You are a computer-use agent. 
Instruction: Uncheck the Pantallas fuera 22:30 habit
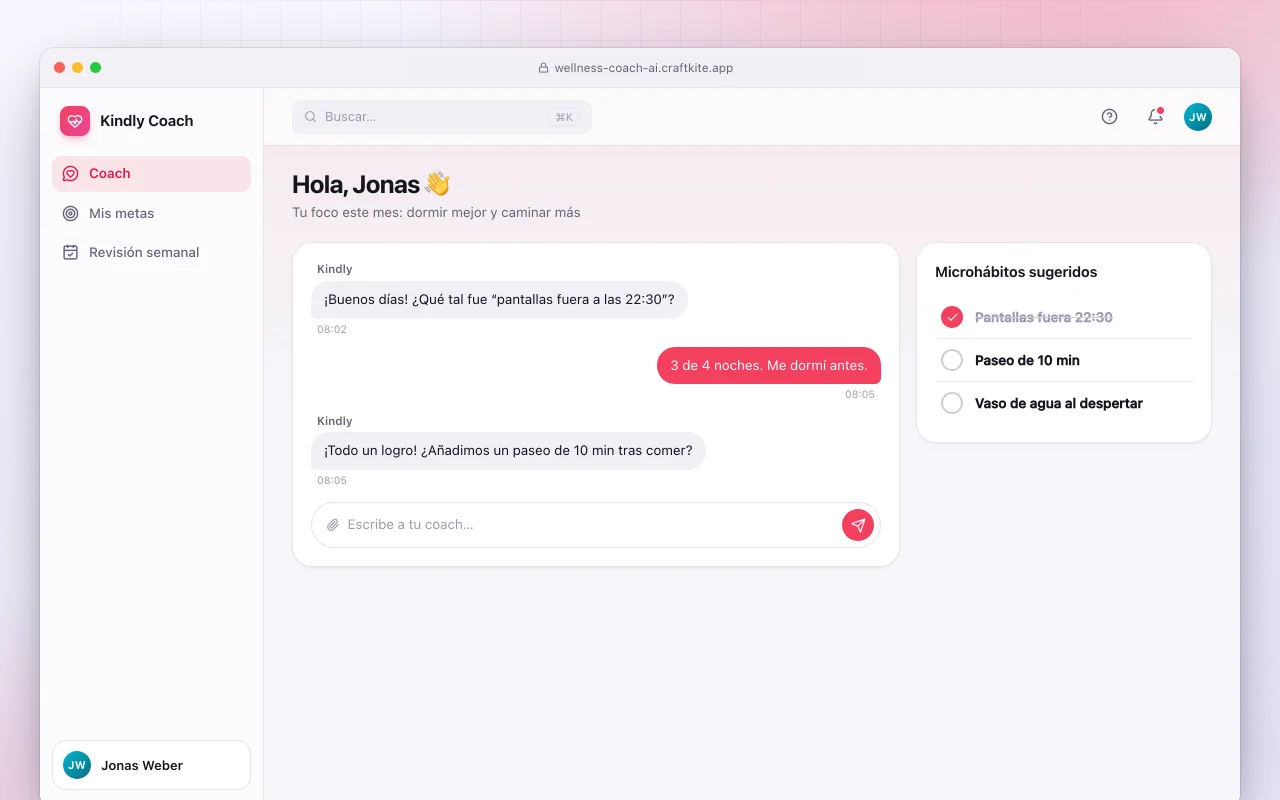(952, 317)
